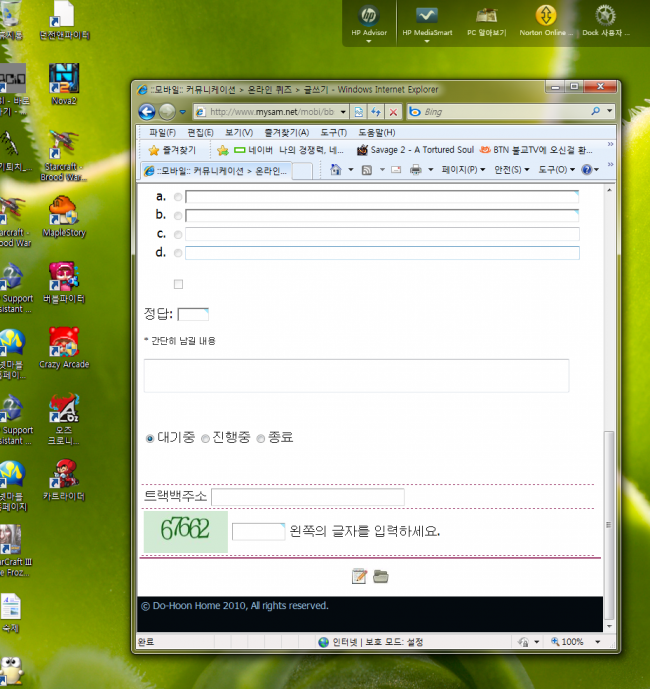Click the write post pencil icon
The height and width of the screenshot is (689, 650).
360,576
